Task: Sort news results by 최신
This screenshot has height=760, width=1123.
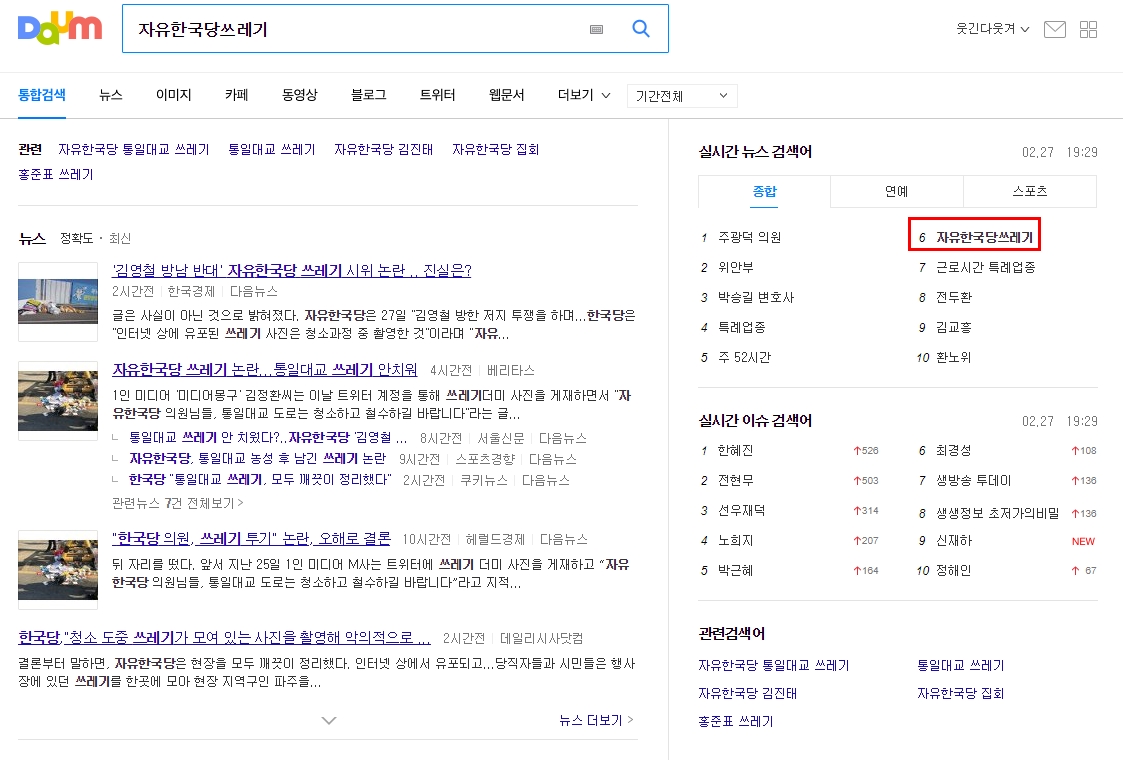Action: point(120,238)
